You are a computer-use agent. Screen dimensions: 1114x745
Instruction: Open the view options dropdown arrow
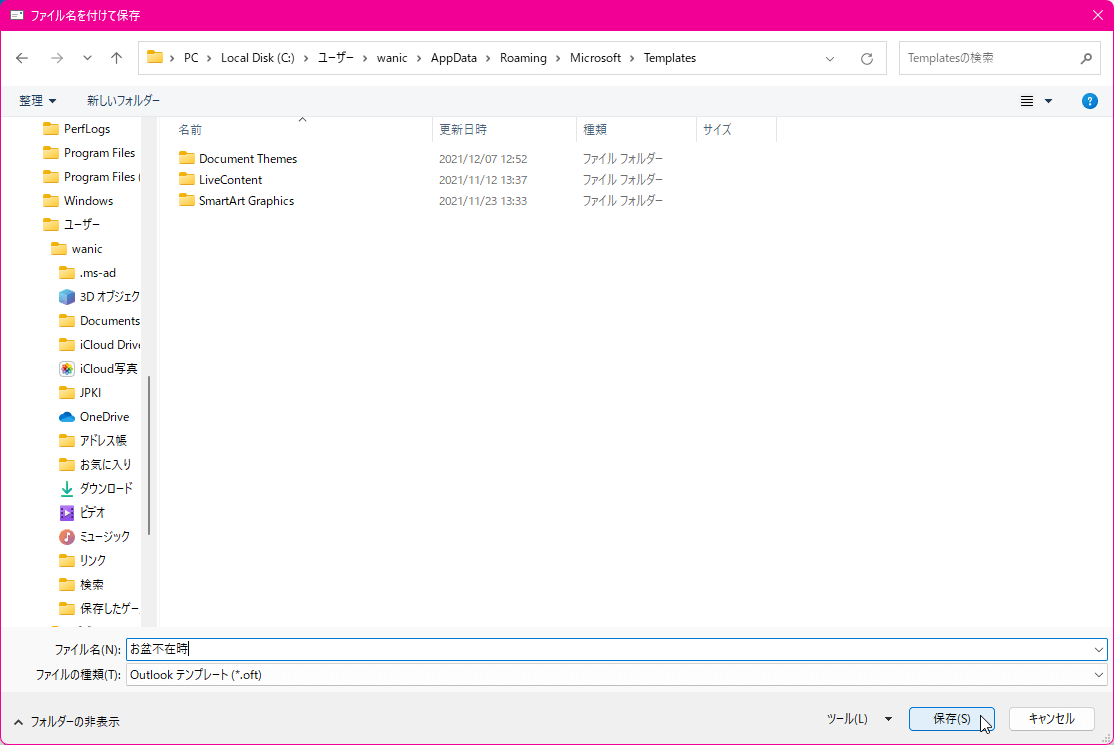click(x=1049, y=101)
